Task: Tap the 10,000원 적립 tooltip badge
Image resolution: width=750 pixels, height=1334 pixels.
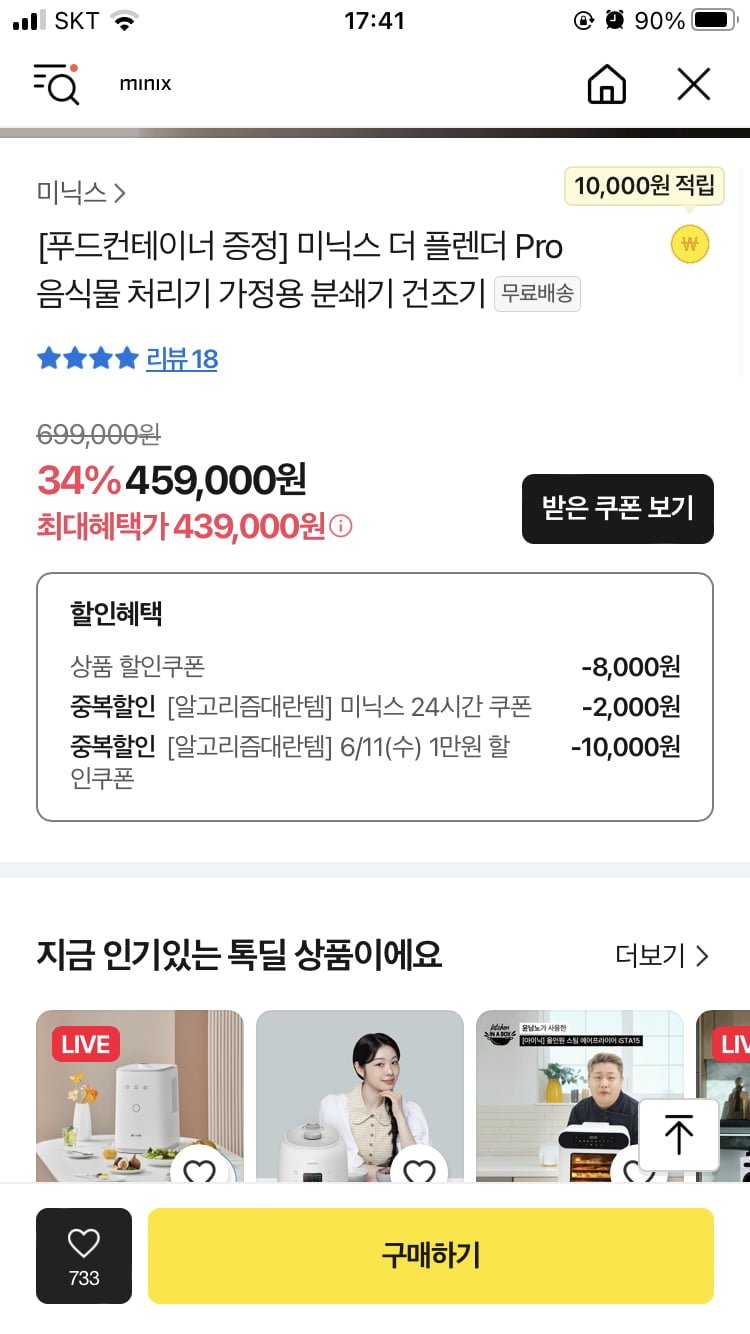Action: tap(644, 186)
